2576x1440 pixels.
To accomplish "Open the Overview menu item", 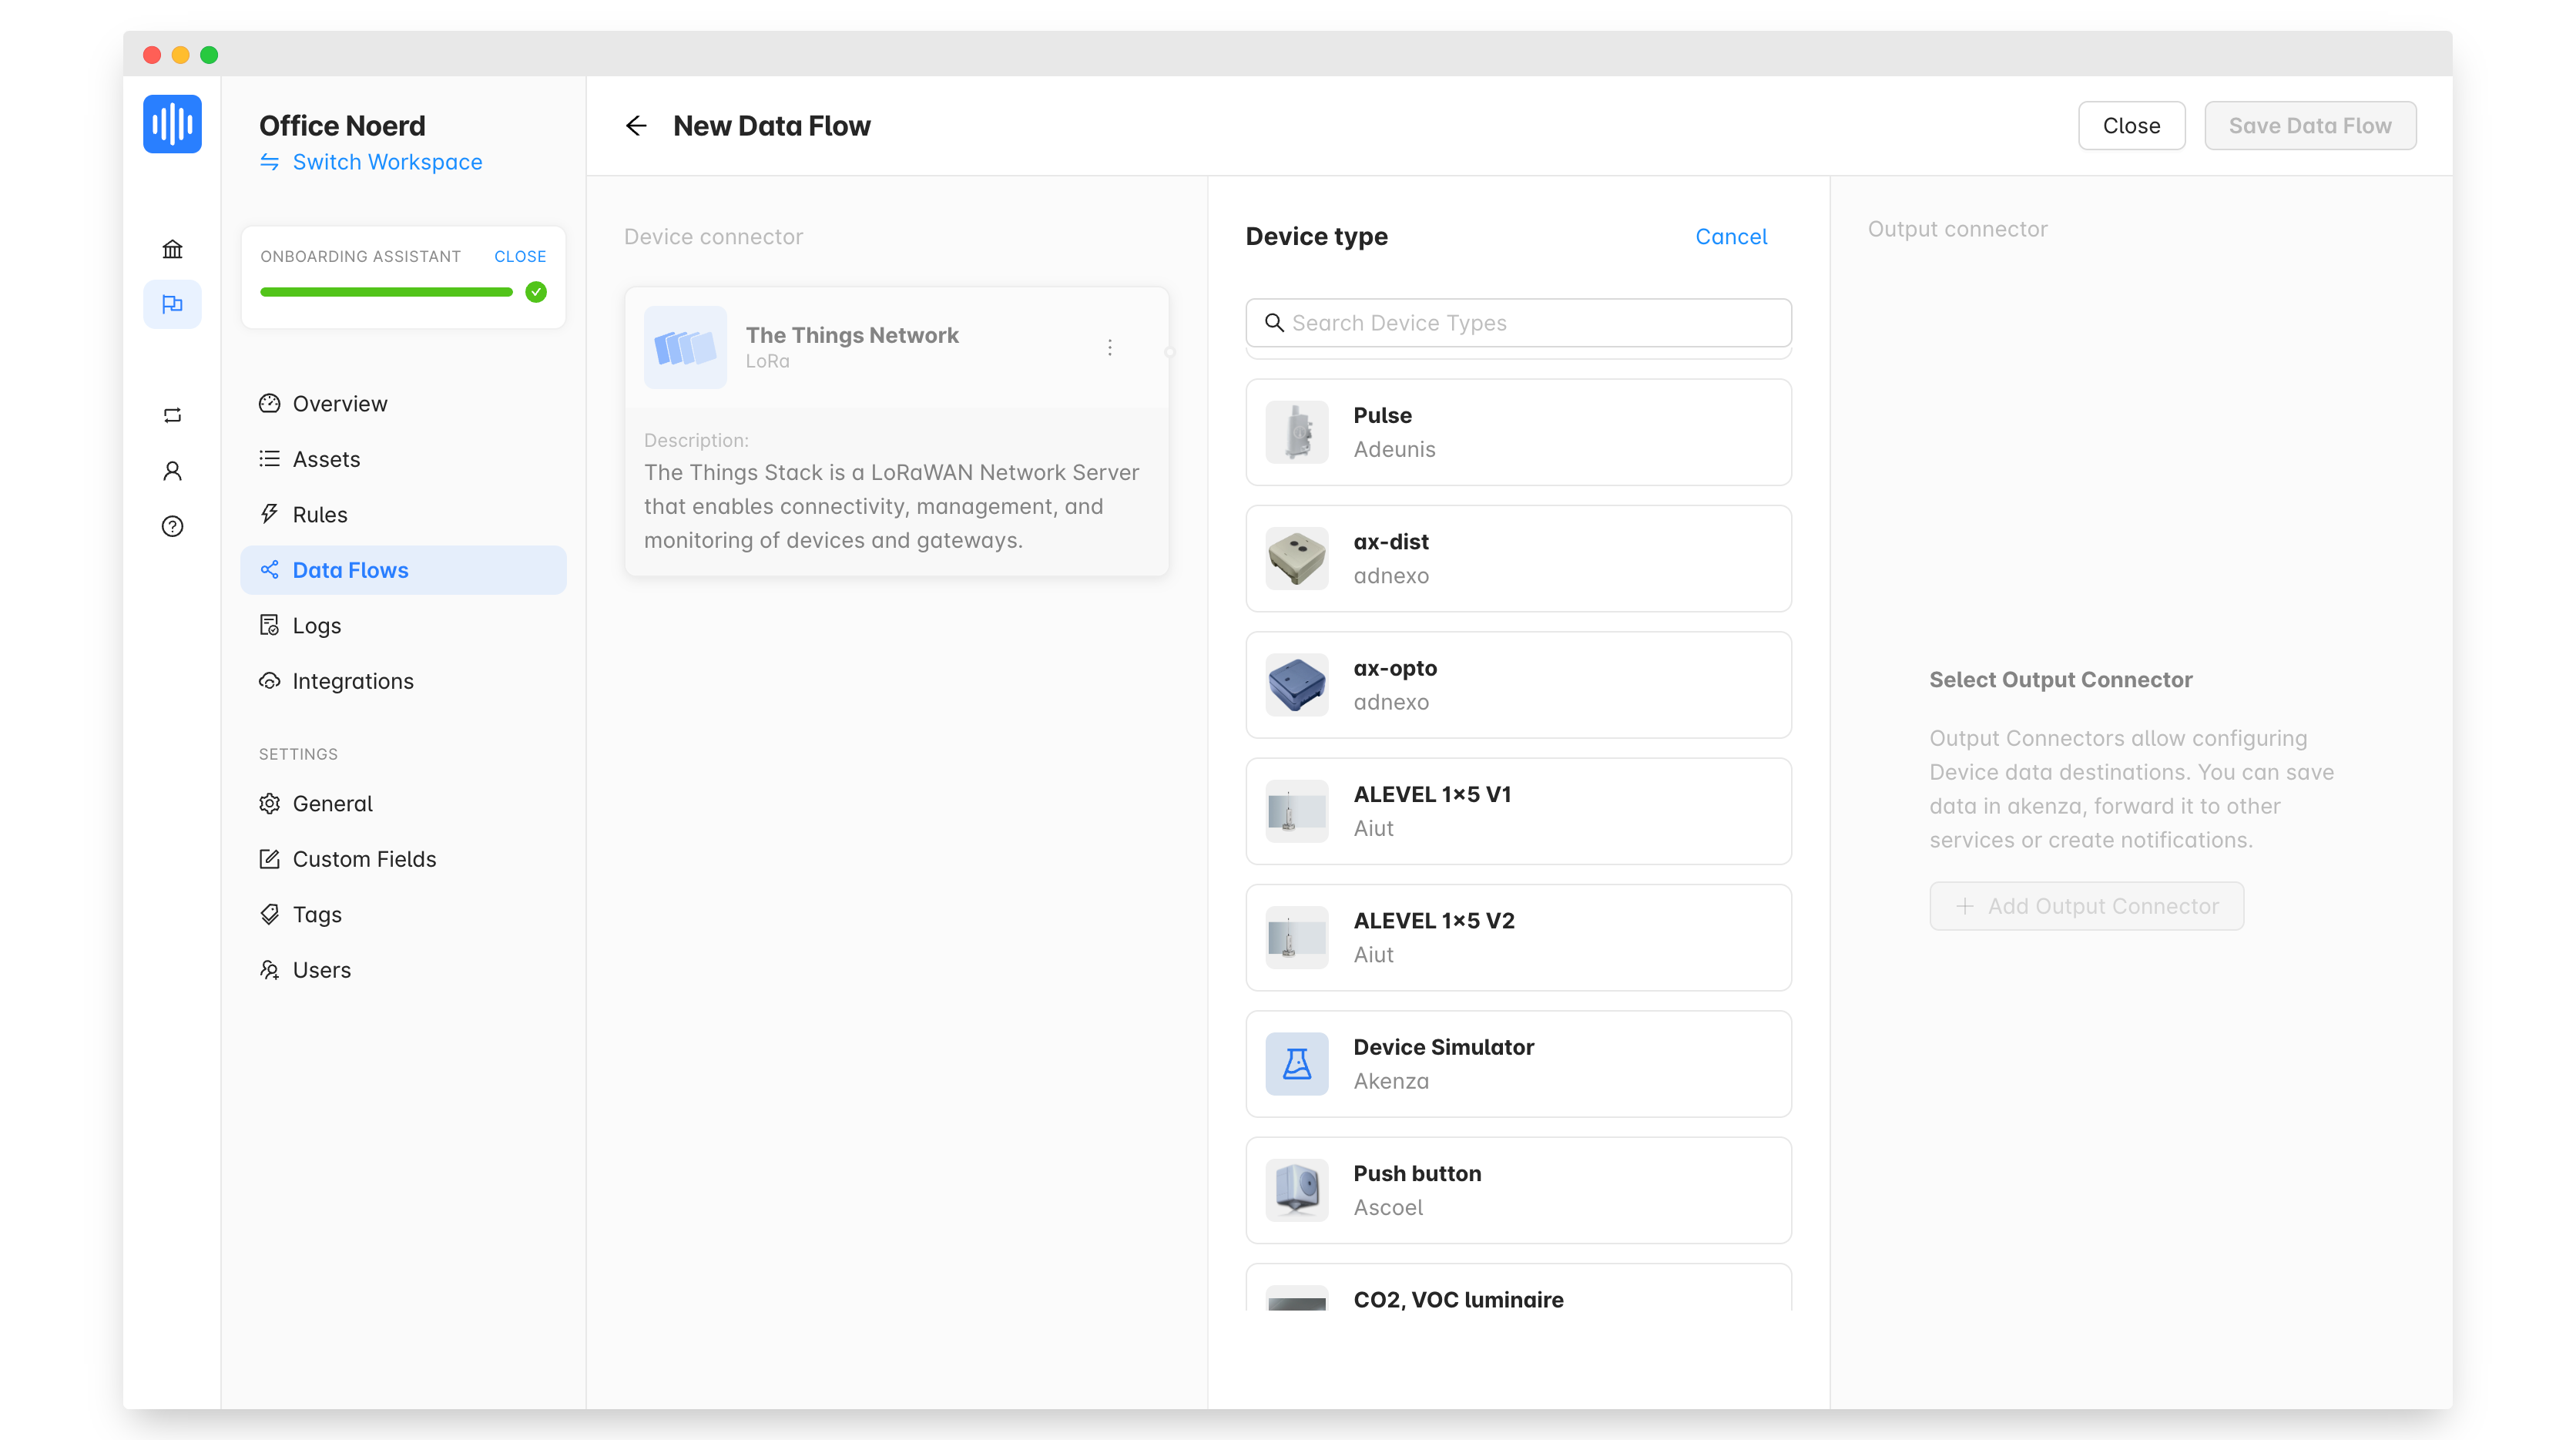I will [x=403, y=403].
